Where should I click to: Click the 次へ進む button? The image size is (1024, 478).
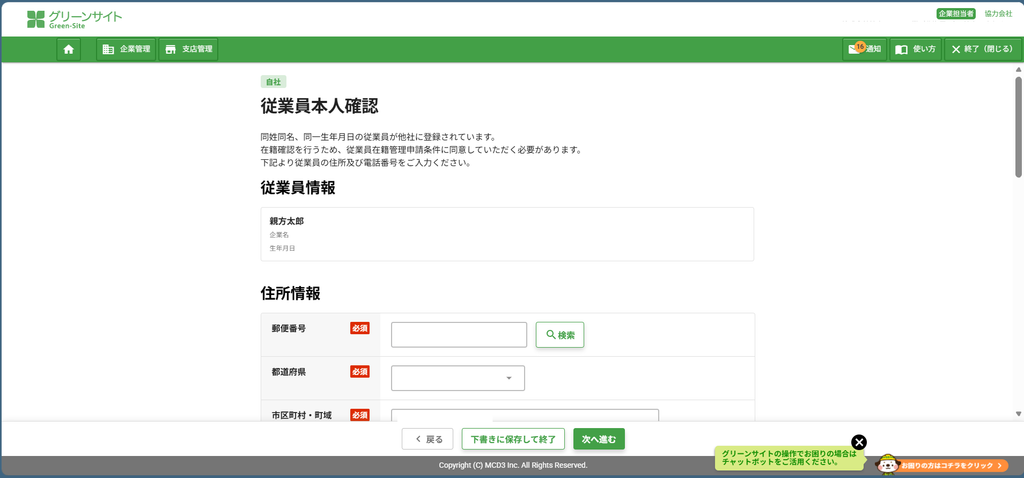coord(599,439)
